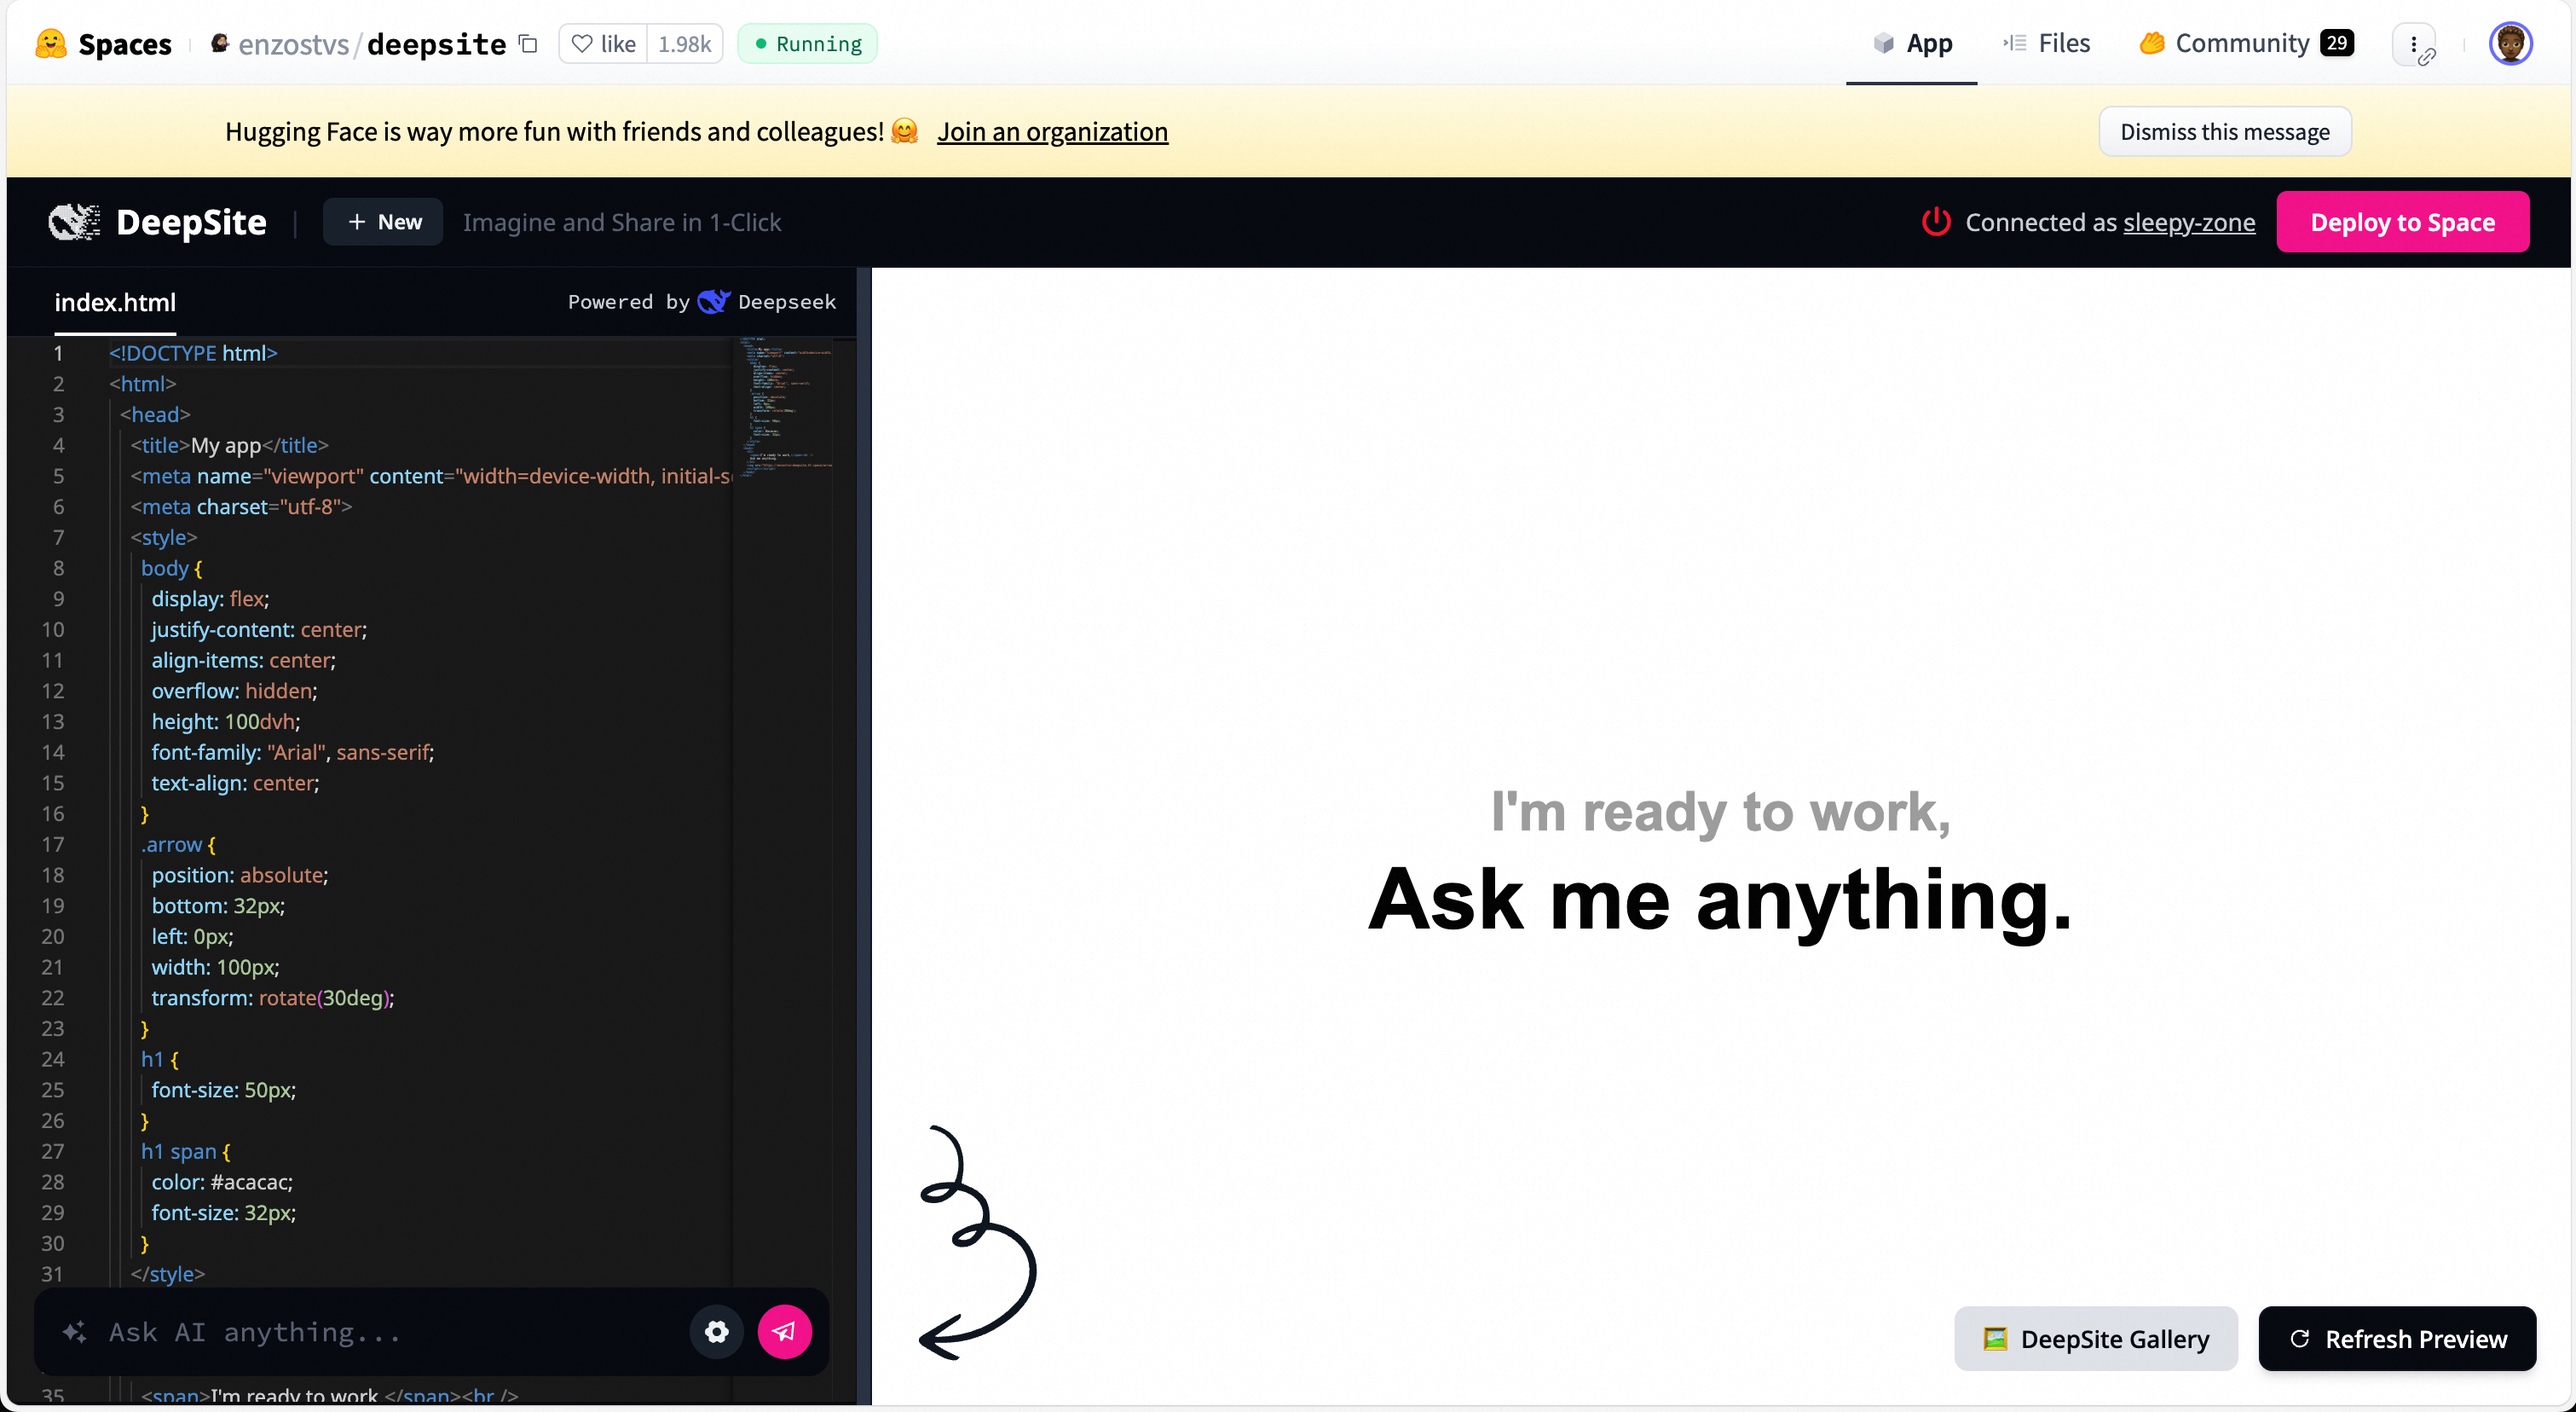
Task: Switch to the Files tab
Action: 2046,43
